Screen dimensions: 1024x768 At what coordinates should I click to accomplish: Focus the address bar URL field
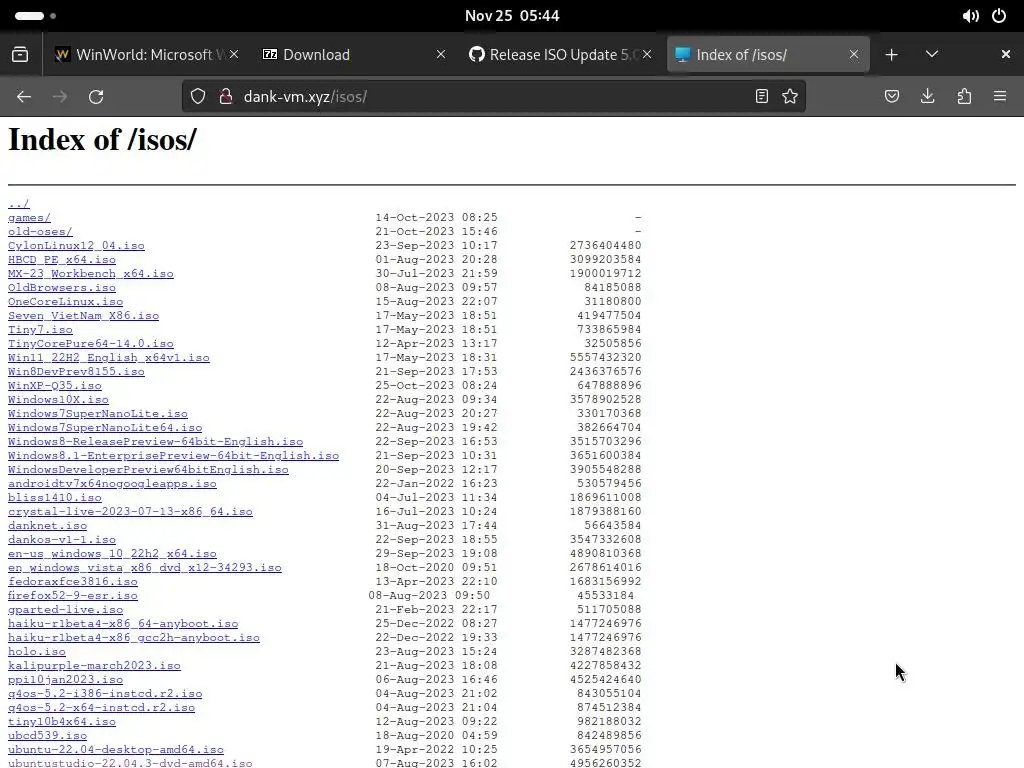tap(494, 97)
